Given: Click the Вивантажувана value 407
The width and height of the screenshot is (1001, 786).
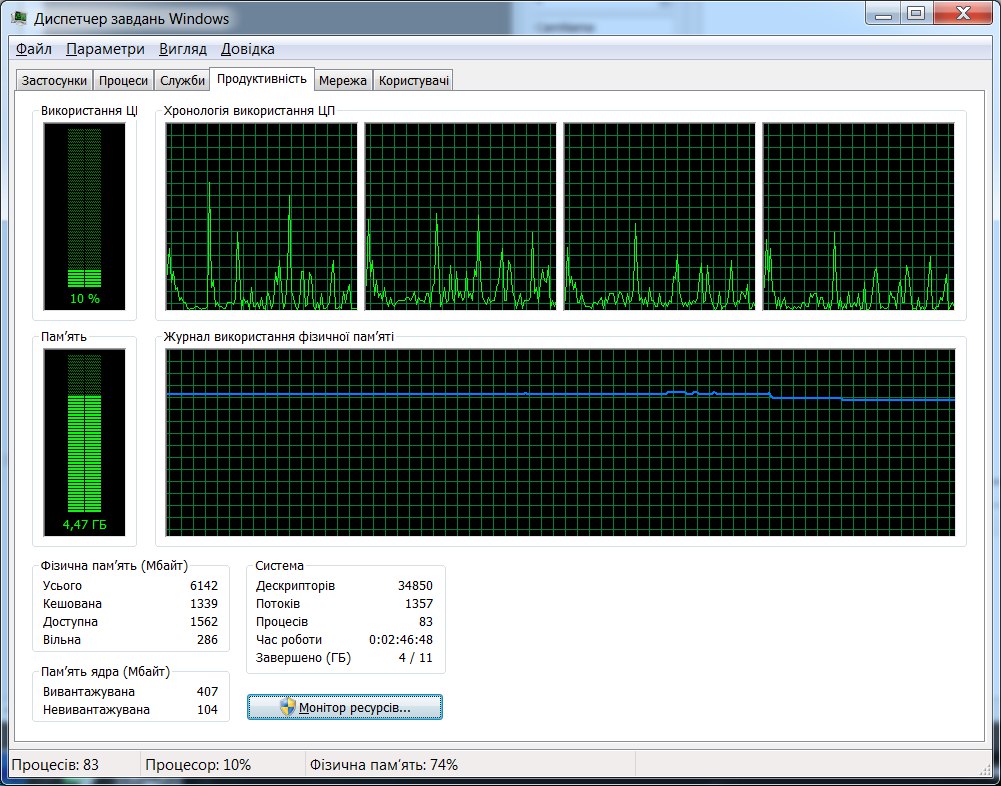Looking at the screenshot, I should coord(207,692).
